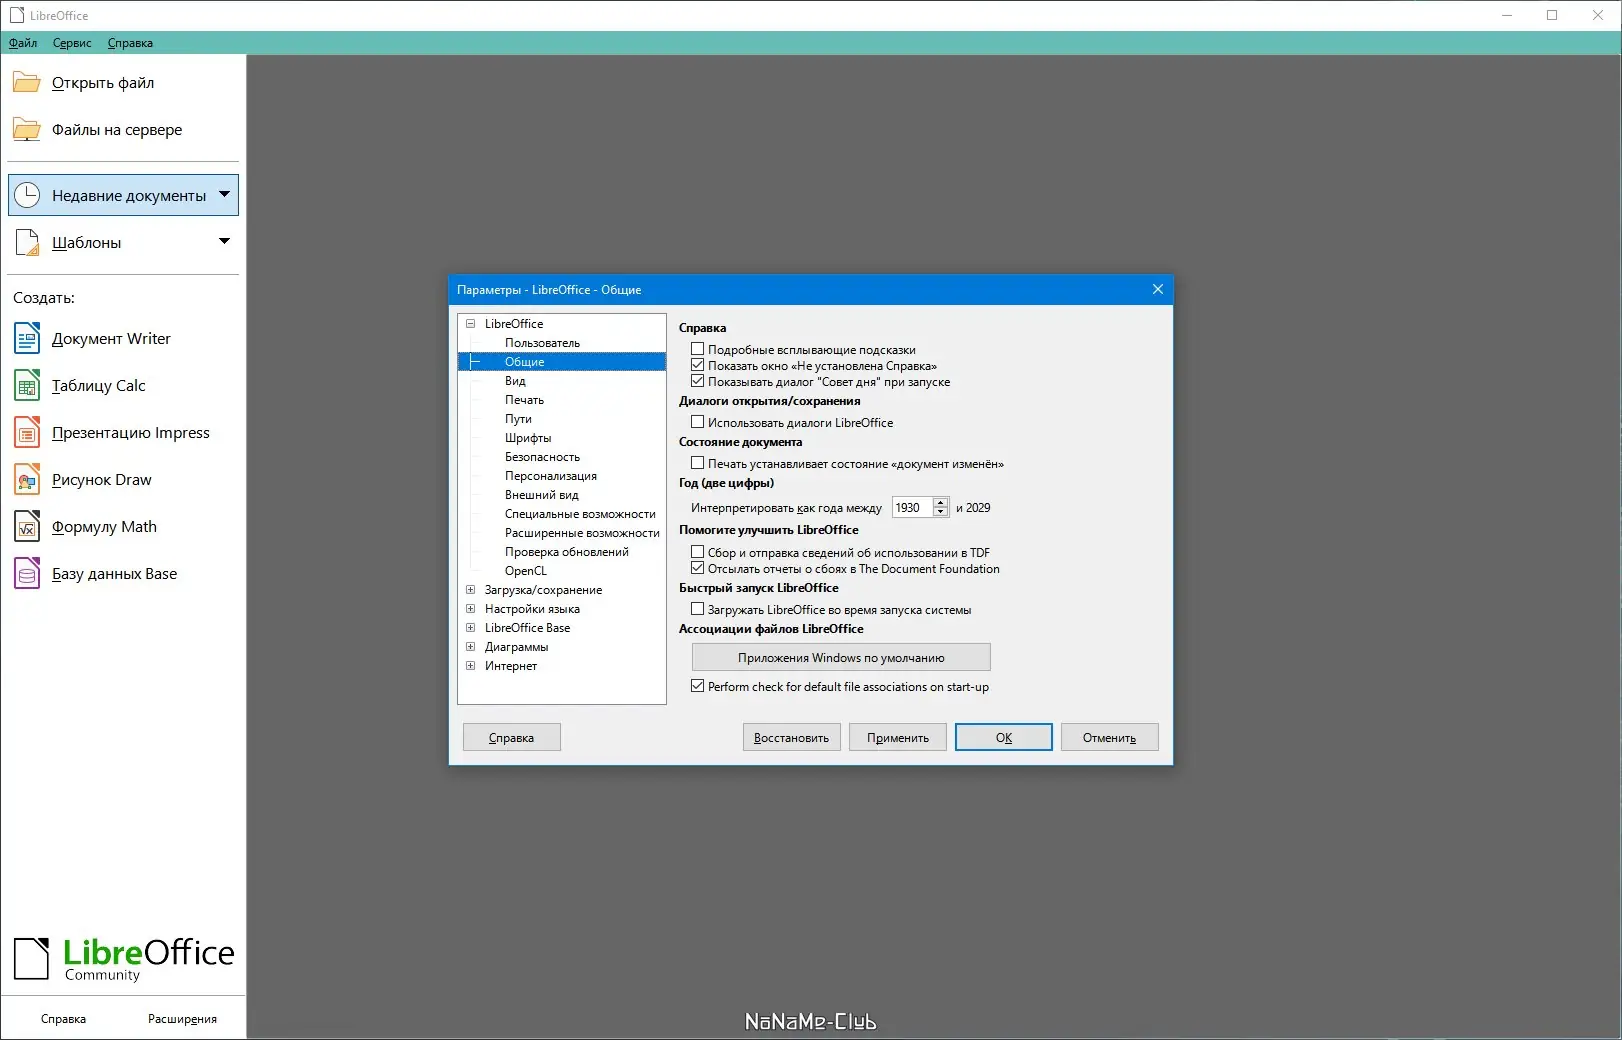Check Печать устанавливает состояние «документ изменён»
The width and height of the screenshot is (1622, 1040).
click(x=698, y=463)
